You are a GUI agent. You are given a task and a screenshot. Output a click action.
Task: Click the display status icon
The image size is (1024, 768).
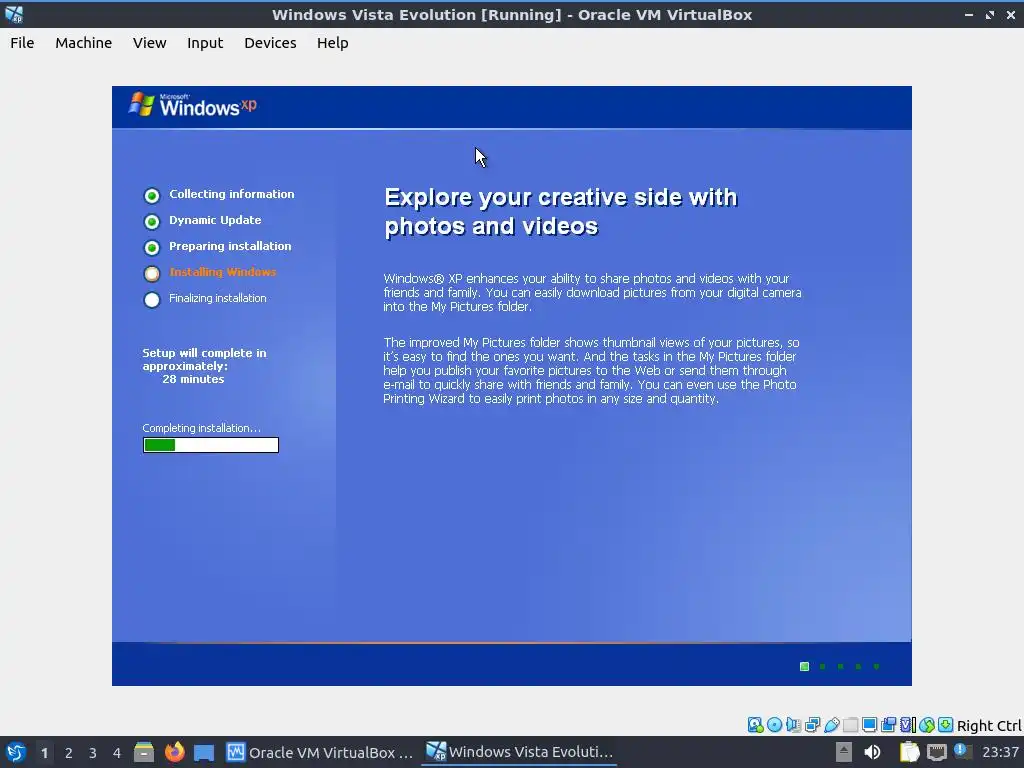point(869,725)
